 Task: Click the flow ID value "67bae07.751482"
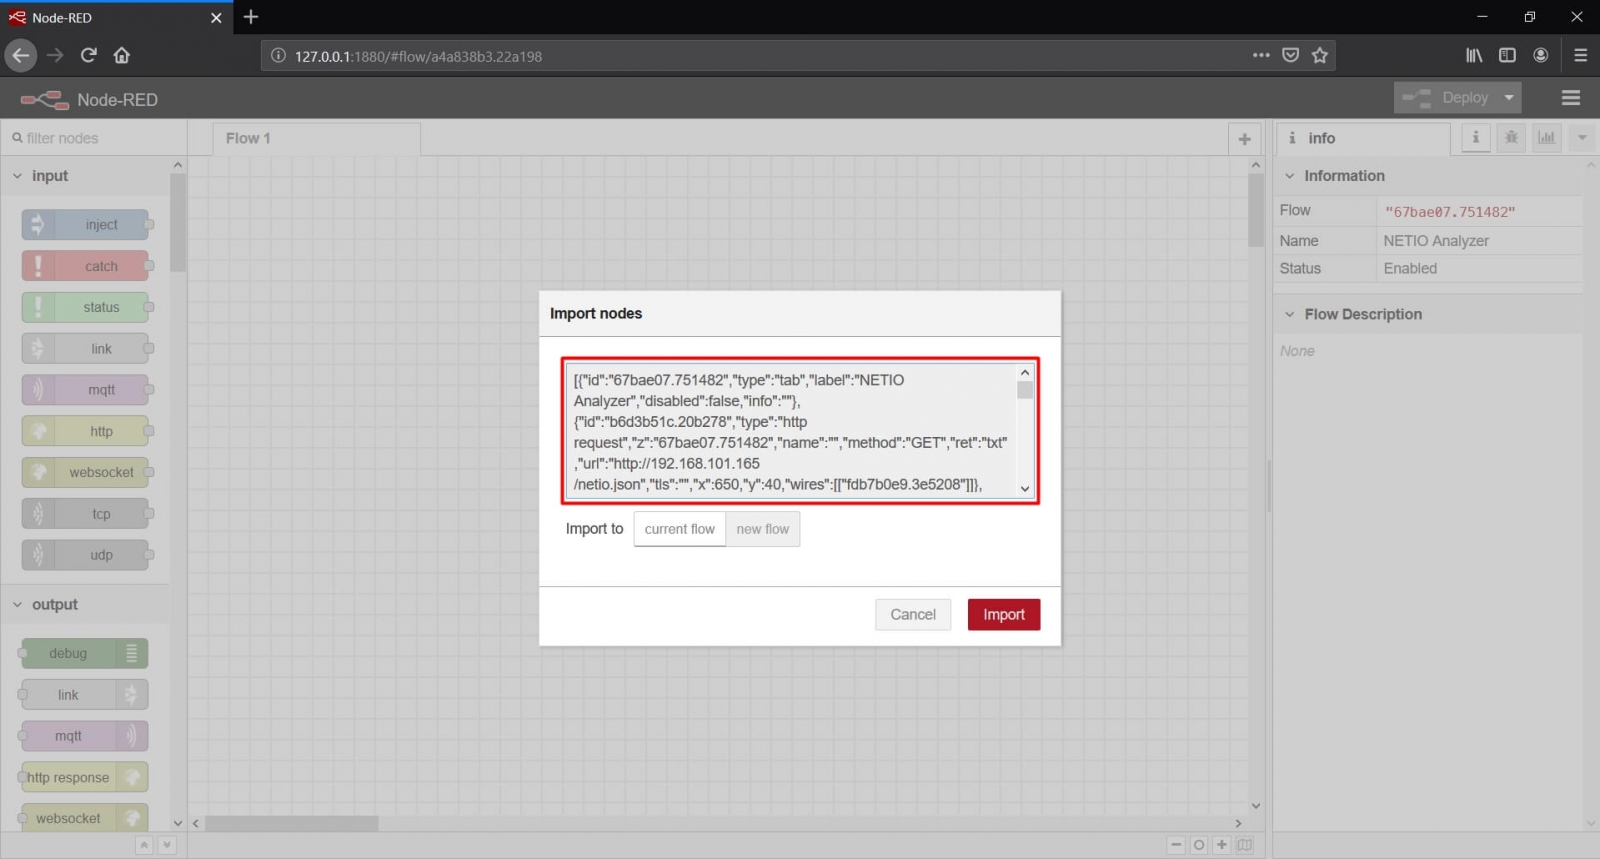click(x=1450, y=212)
